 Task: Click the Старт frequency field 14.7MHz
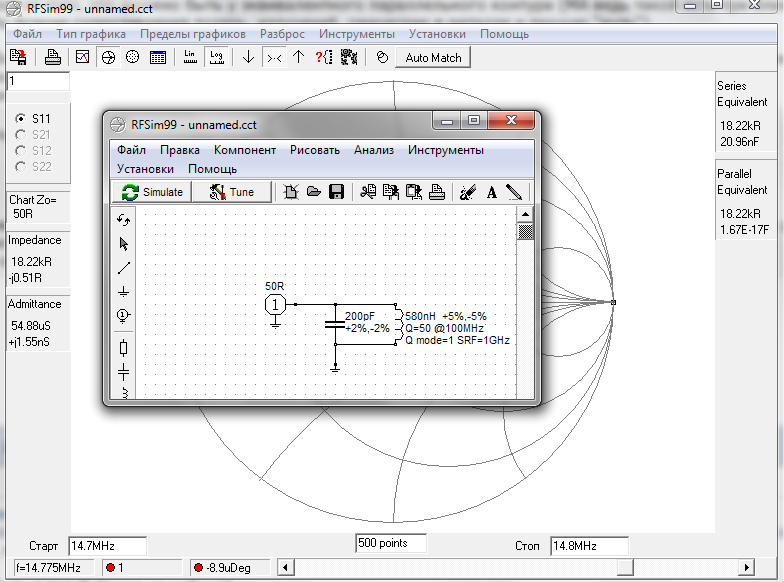pos(108,546)
